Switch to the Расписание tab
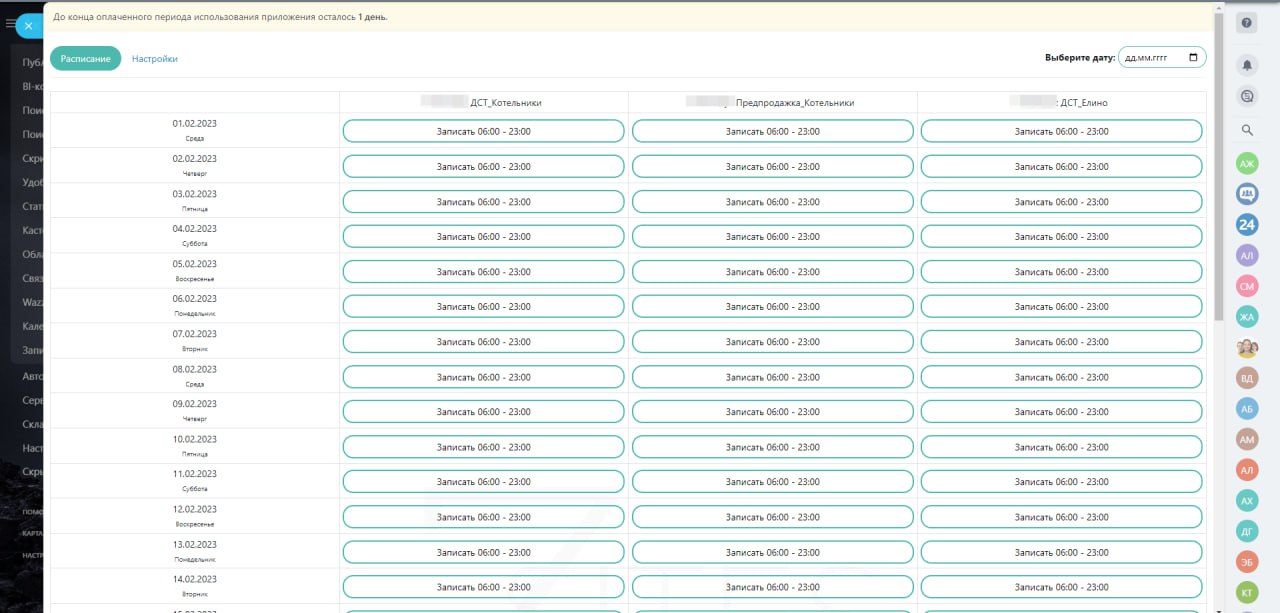1280x613 pixels. pyautogui.click(x=85, y=59)
